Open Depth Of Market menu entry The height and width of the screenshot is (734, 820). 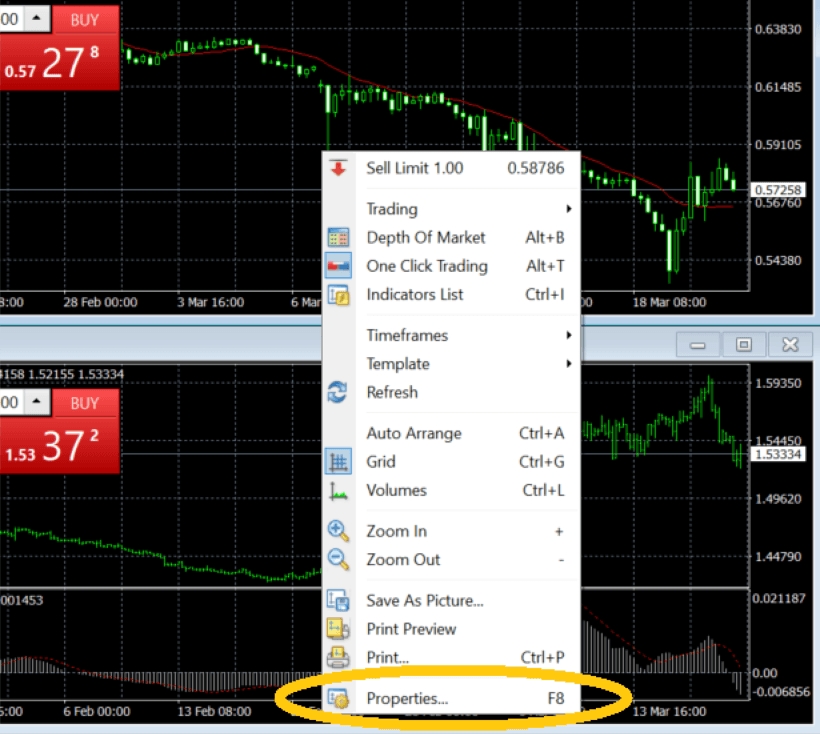pyautogui.click(x=451, y=237)
